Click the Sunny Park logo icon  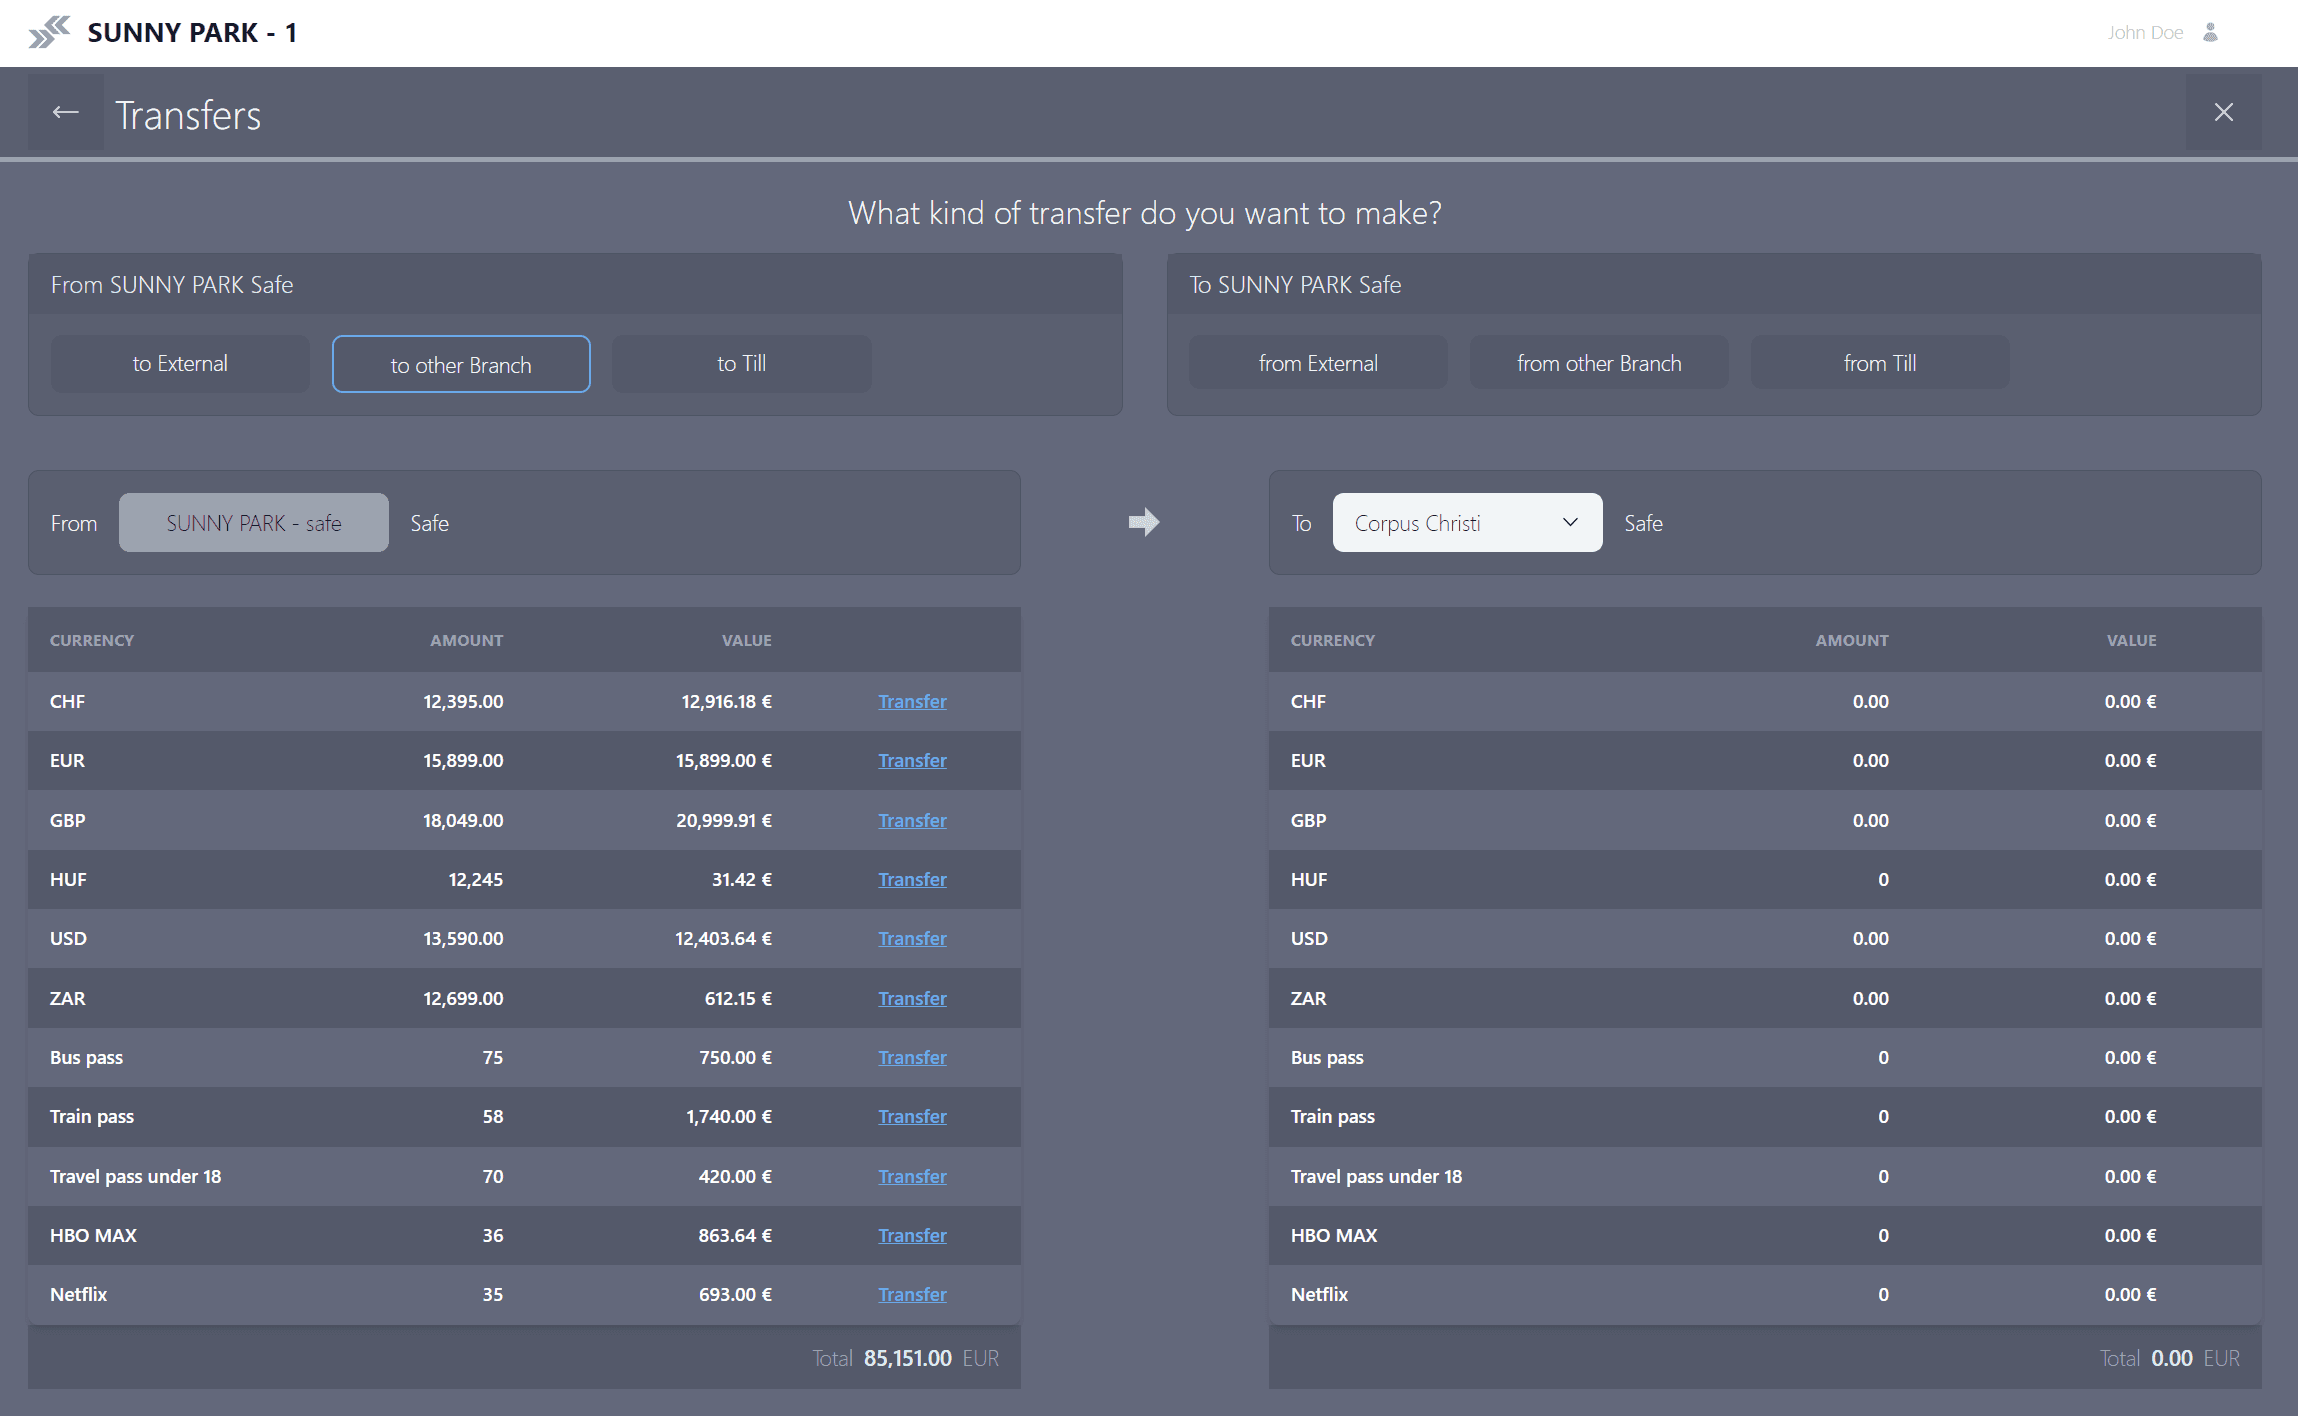tap(49, 32)
